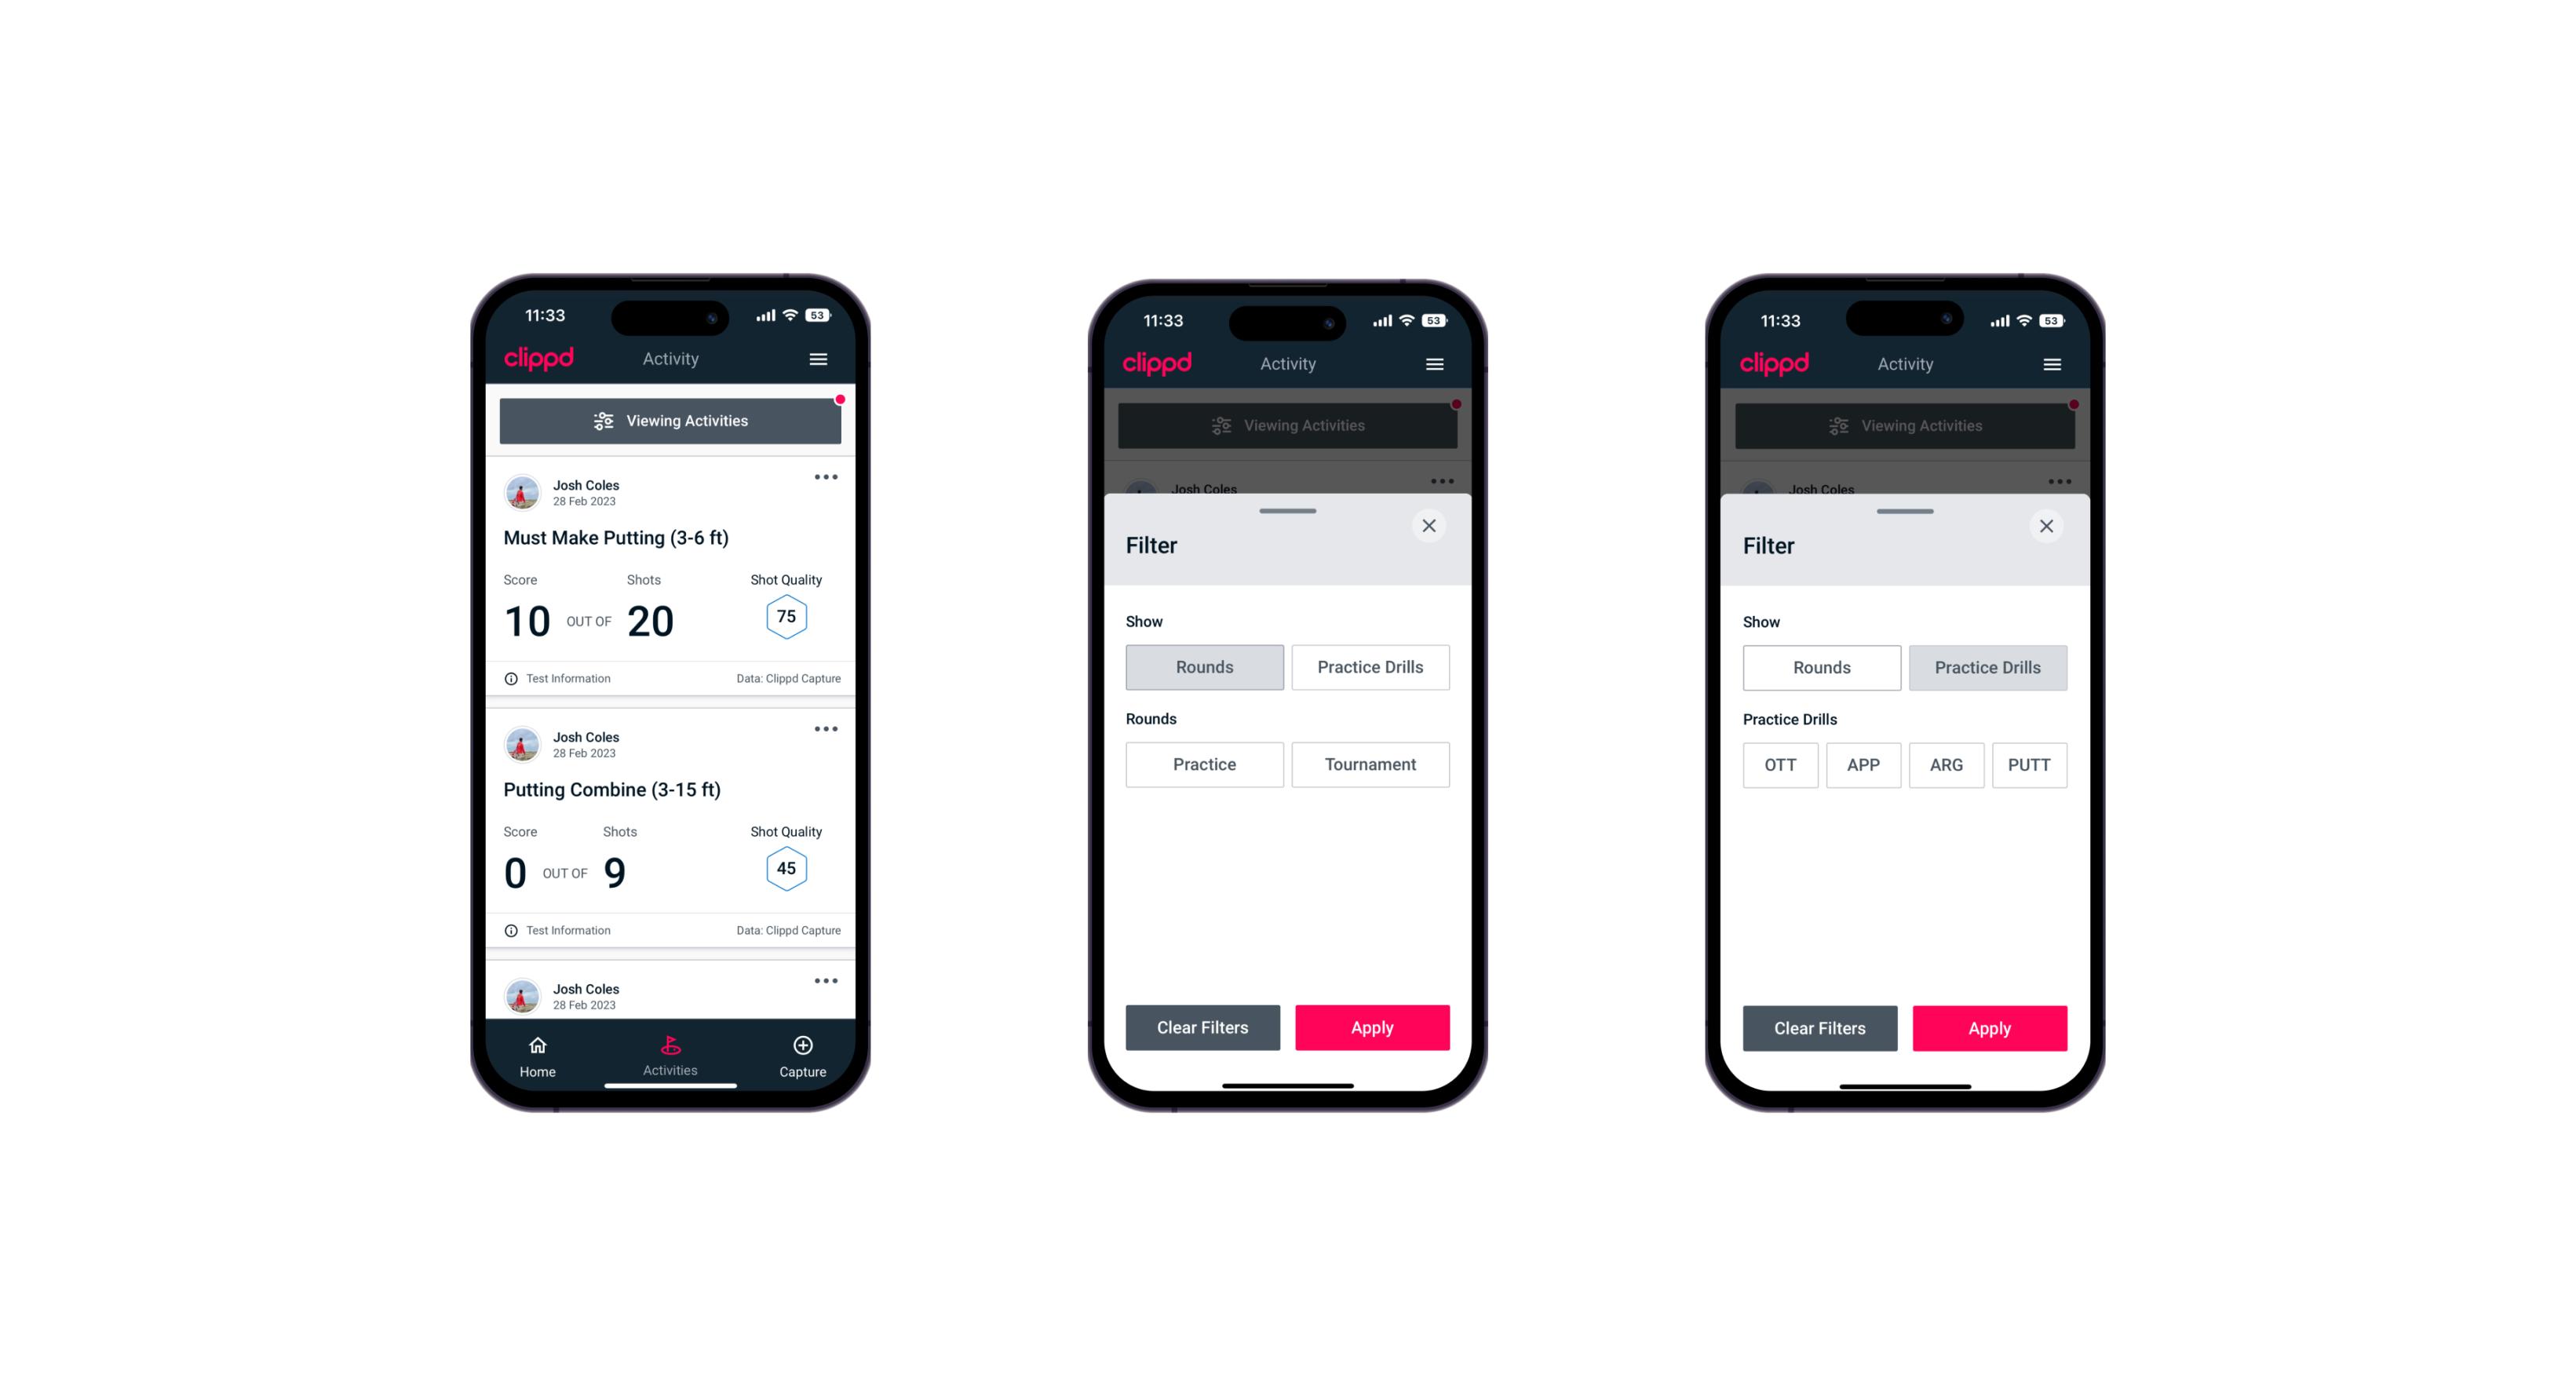The height and width of the screenshot is (1386, 2576).
Task: Tap the Viewing Activities filter icon
Action: point(603,421)
